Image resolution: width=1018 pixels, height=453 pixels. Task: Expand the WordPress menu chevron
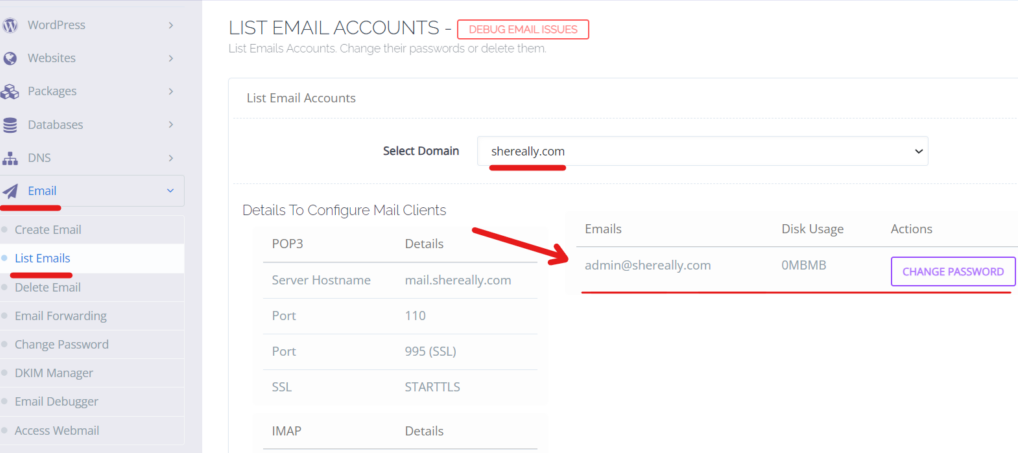coord(171,24)
